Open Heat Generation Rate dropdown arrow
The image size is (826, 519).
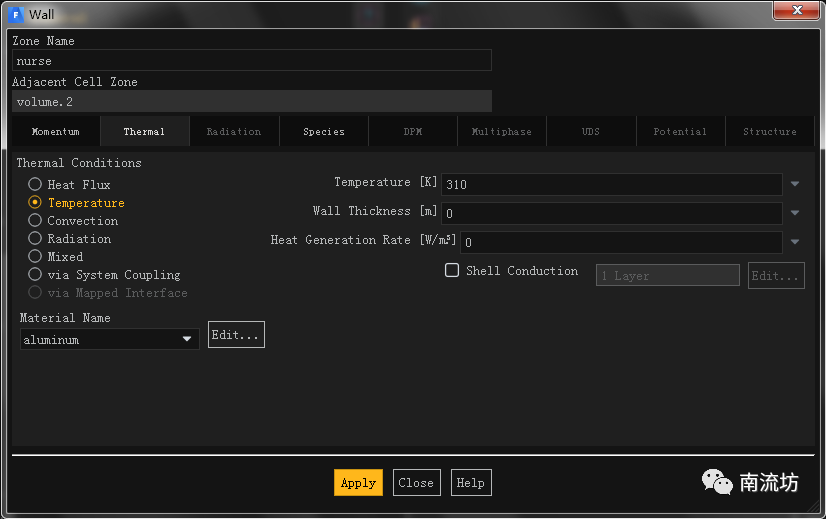(795, 242)
